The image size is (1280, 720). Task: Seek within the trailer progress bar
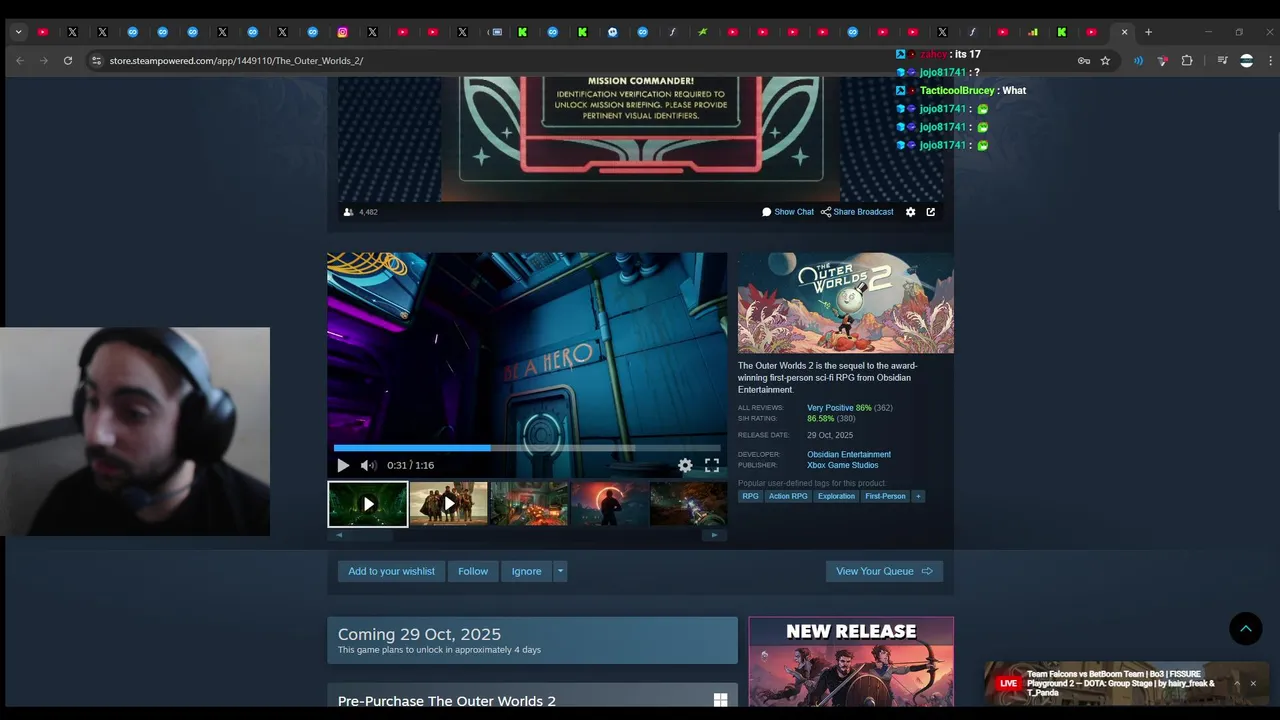coord(527,448)
